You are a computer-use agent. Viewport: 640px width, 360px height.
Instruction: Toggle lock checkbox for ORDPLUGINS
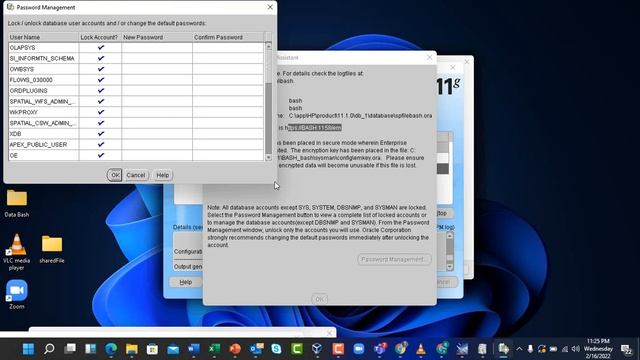(x=100, y=91)
